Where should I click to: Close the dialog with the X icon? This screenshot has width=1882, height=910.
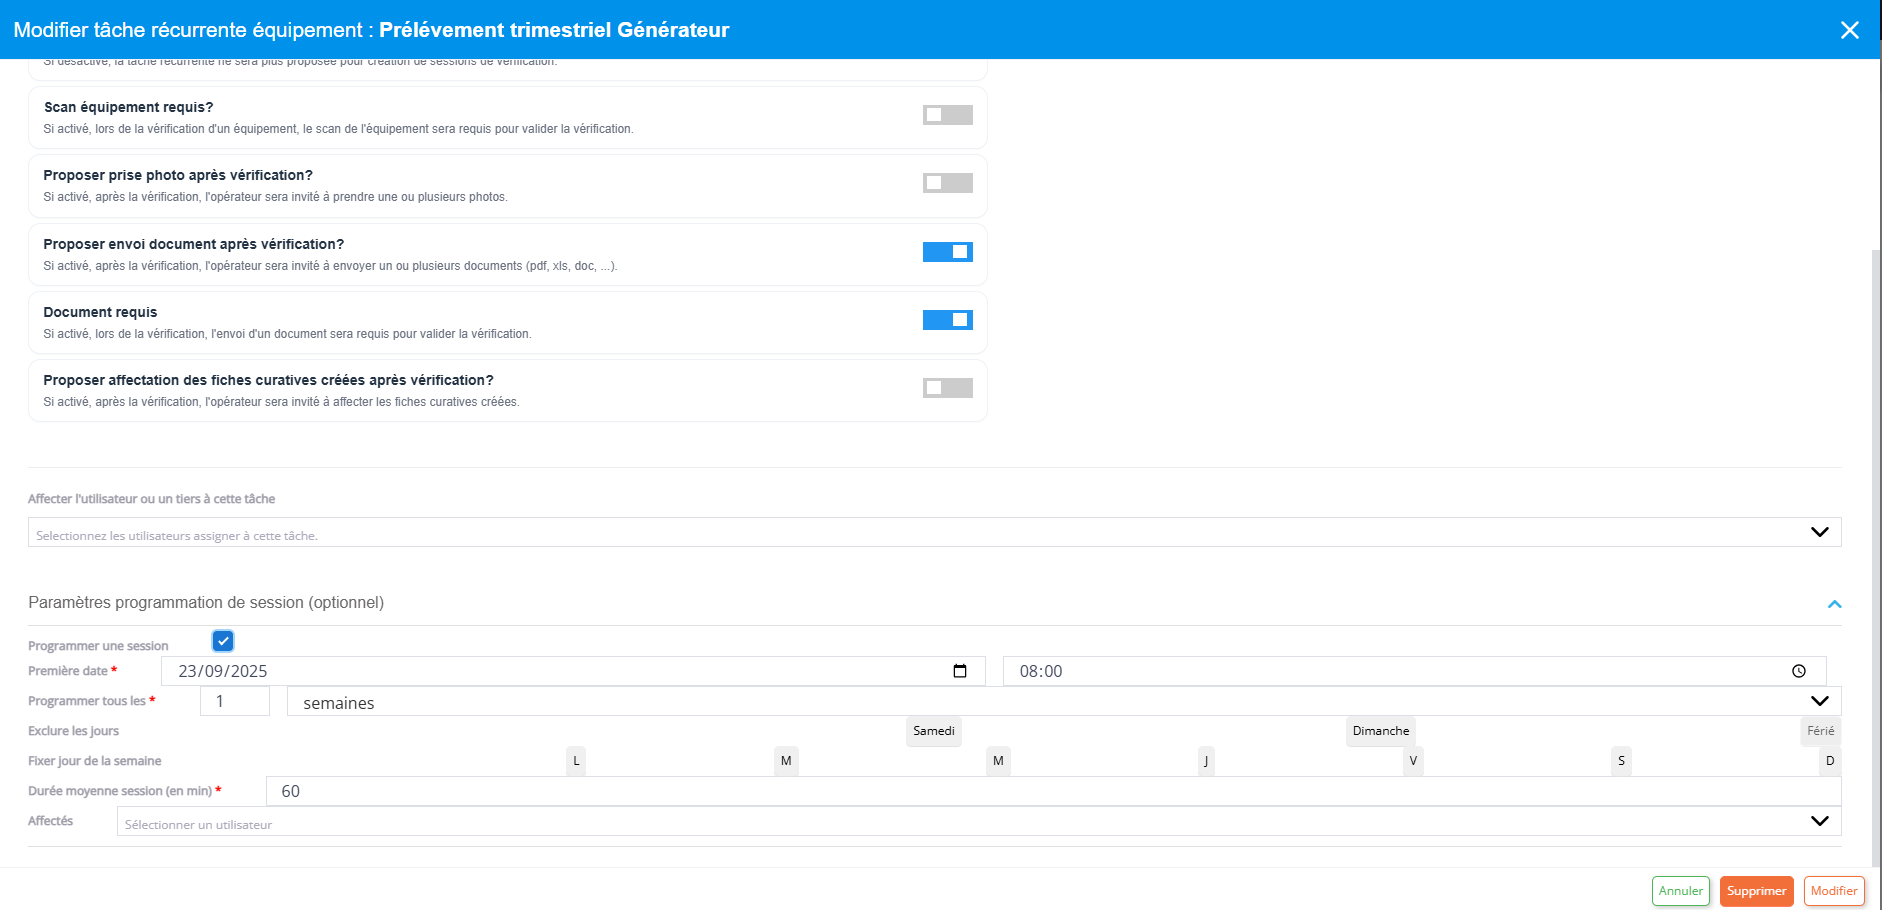click(1849, 30)
